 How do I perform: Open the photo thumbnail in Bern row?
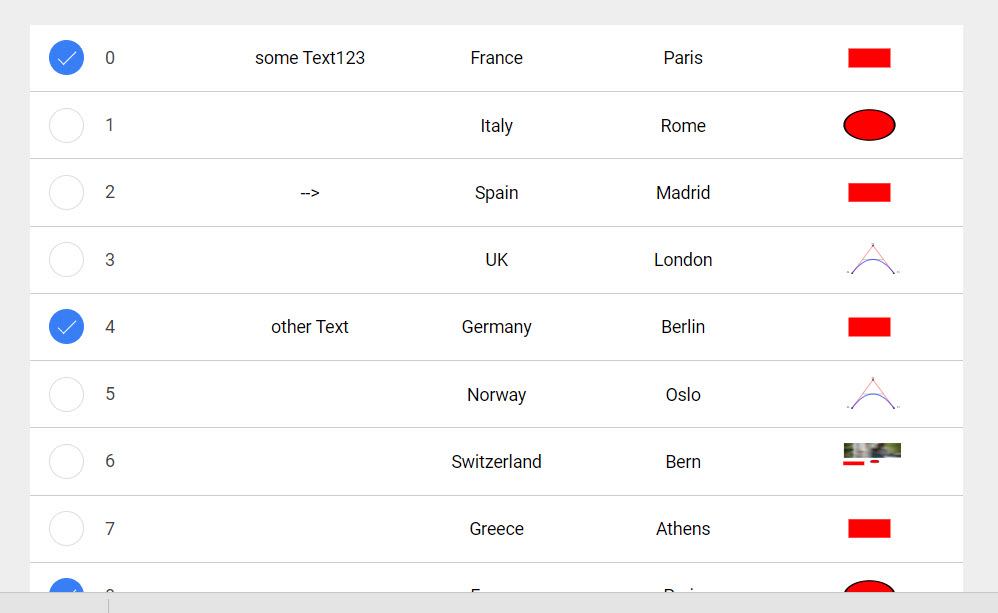872,451
